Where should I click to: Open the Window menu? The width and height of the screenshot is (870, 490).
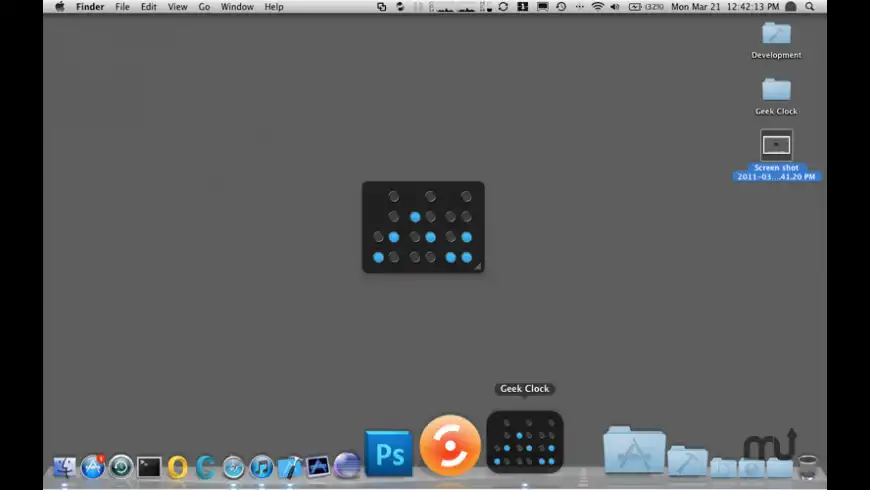click(x=237, y=7)
